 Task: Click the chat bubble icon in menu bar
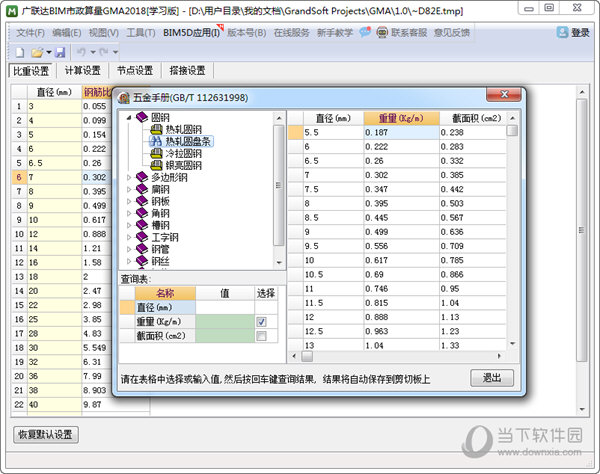coord(365,32)
